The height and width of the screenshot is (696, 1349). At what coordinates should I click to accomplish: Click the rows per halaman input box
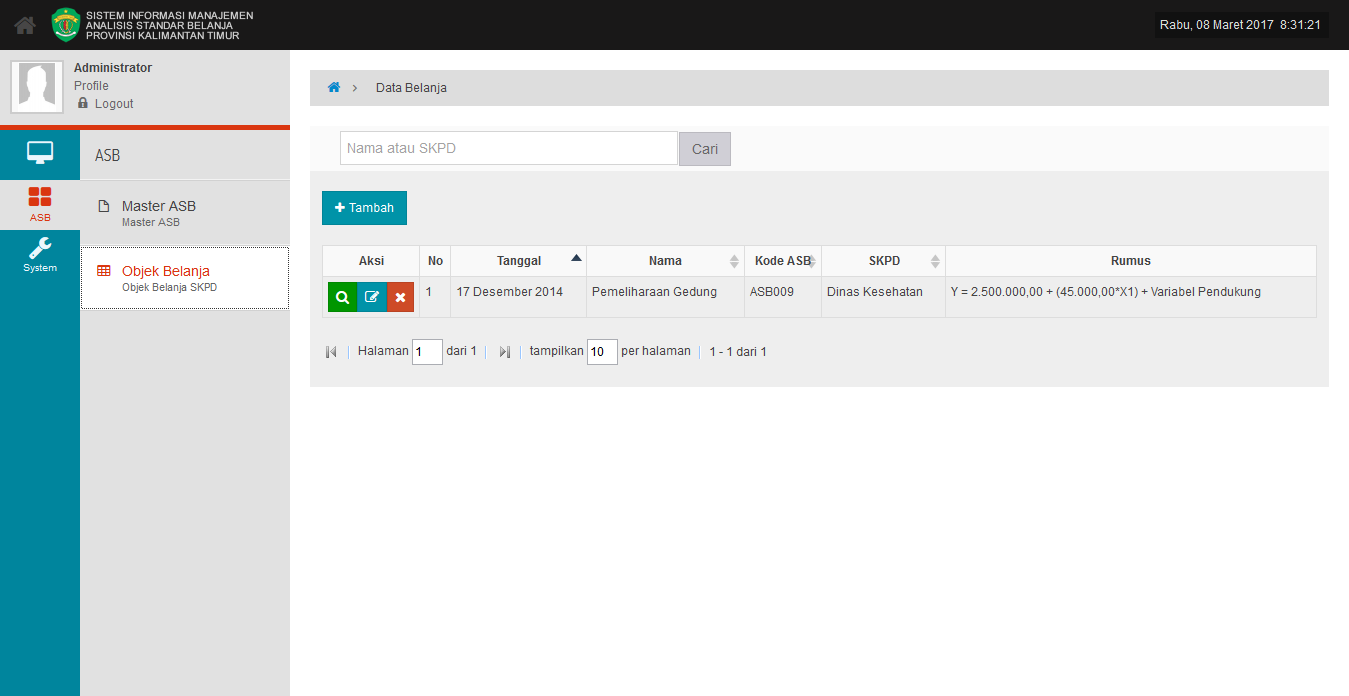click(602, 352)
